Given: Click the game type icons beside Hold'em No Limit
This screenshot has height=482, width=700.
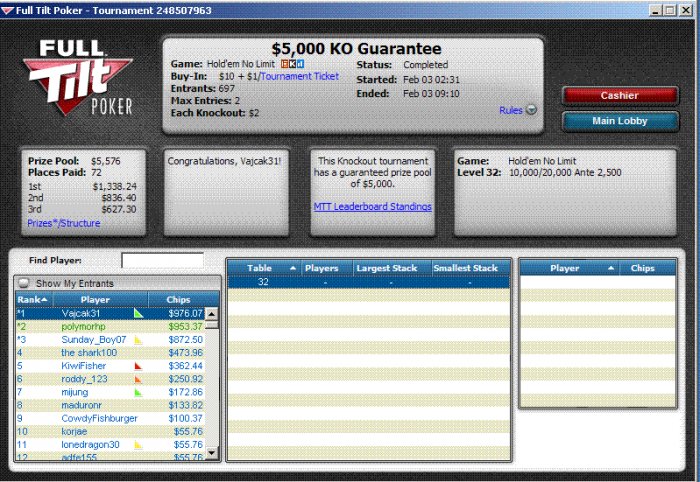Looking at the screenshot, I should point(292,64).
